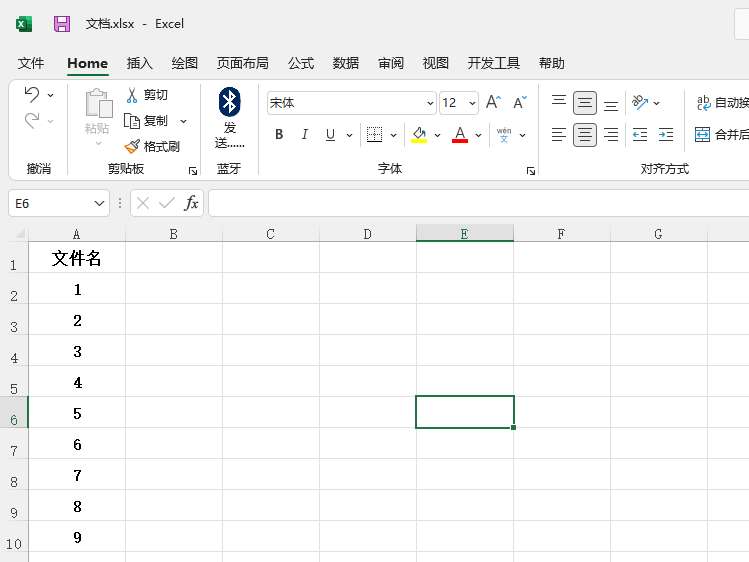Apply cell borders icon
The width and height of the screenshot is (749, 562).
(x=374, y=135)
